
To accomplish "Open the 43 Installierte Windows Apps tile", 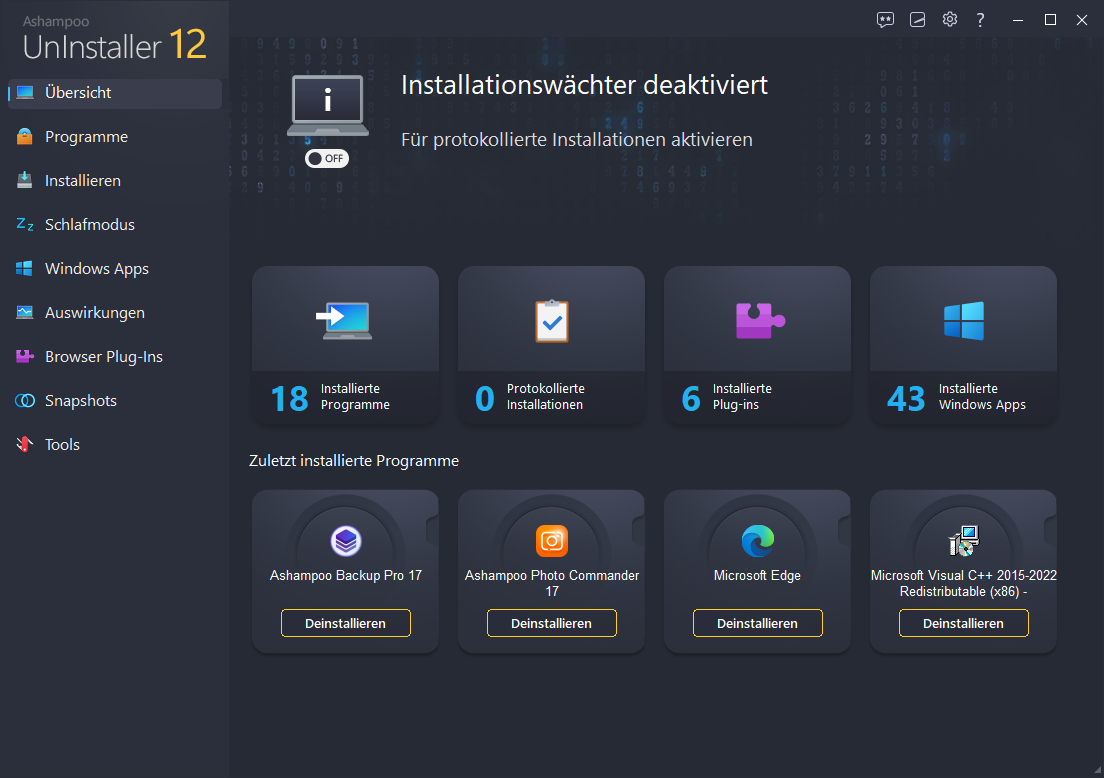I will [964, 346].
